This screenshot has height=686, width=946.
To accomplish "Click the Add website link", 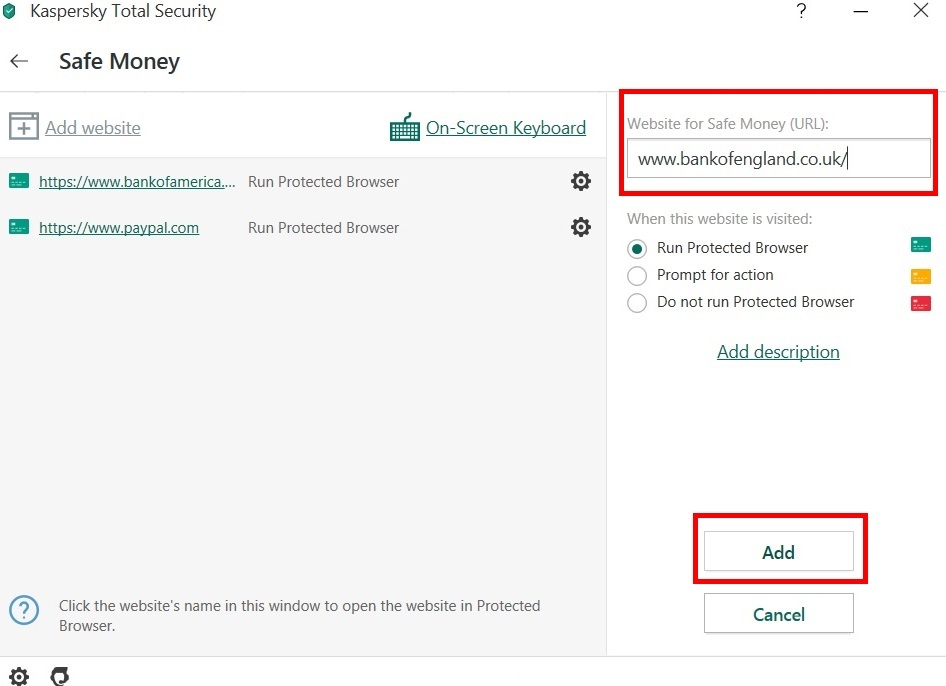I will point(93,128).
